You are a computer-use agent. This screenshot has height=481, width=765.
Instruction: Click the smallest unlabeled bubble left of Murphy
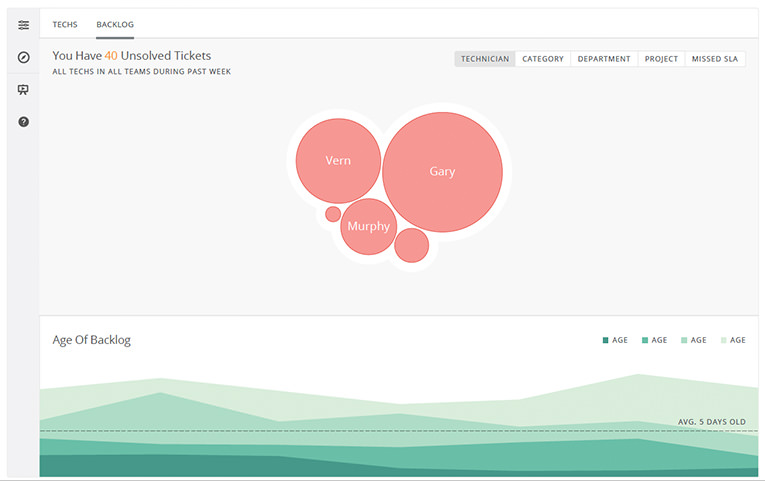click(333, 213)
